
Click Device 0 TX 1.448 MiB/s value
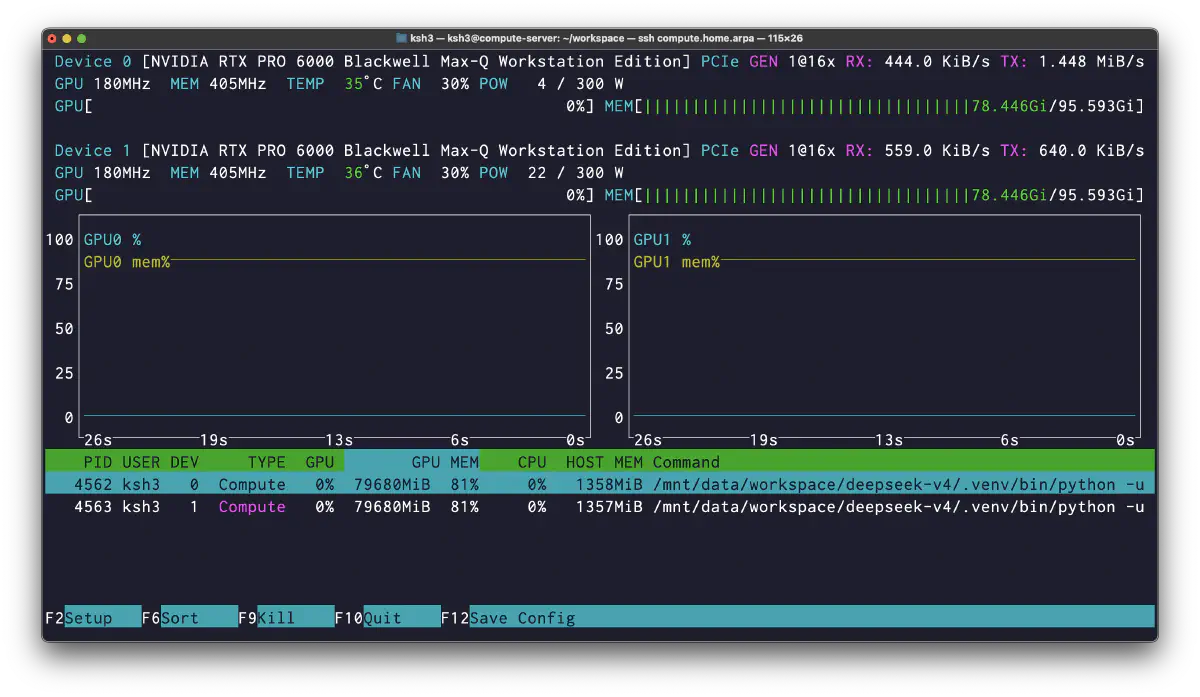[1092, 62]
